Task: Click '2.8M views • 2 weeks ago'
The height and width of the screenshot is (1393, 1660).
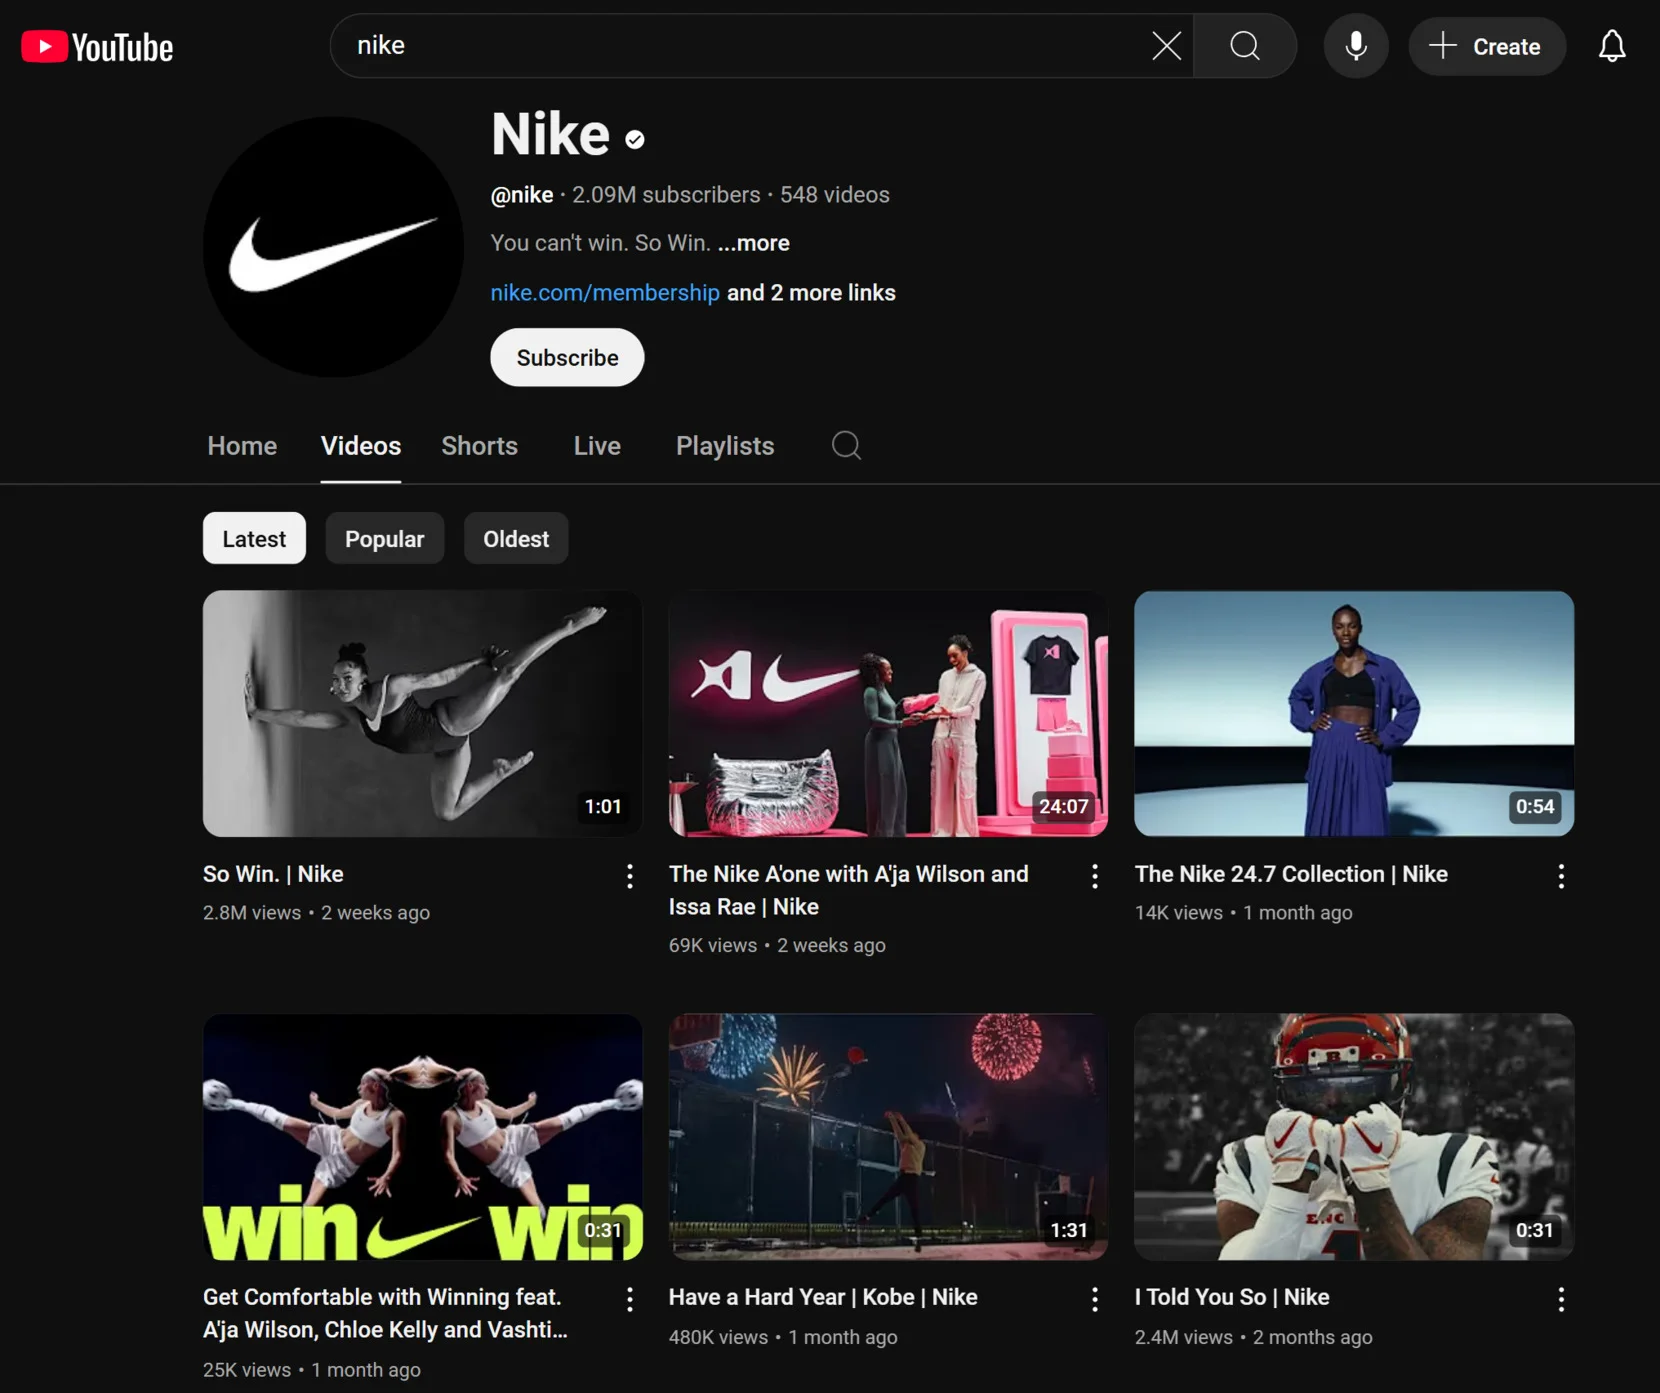Action: [316, 912]
